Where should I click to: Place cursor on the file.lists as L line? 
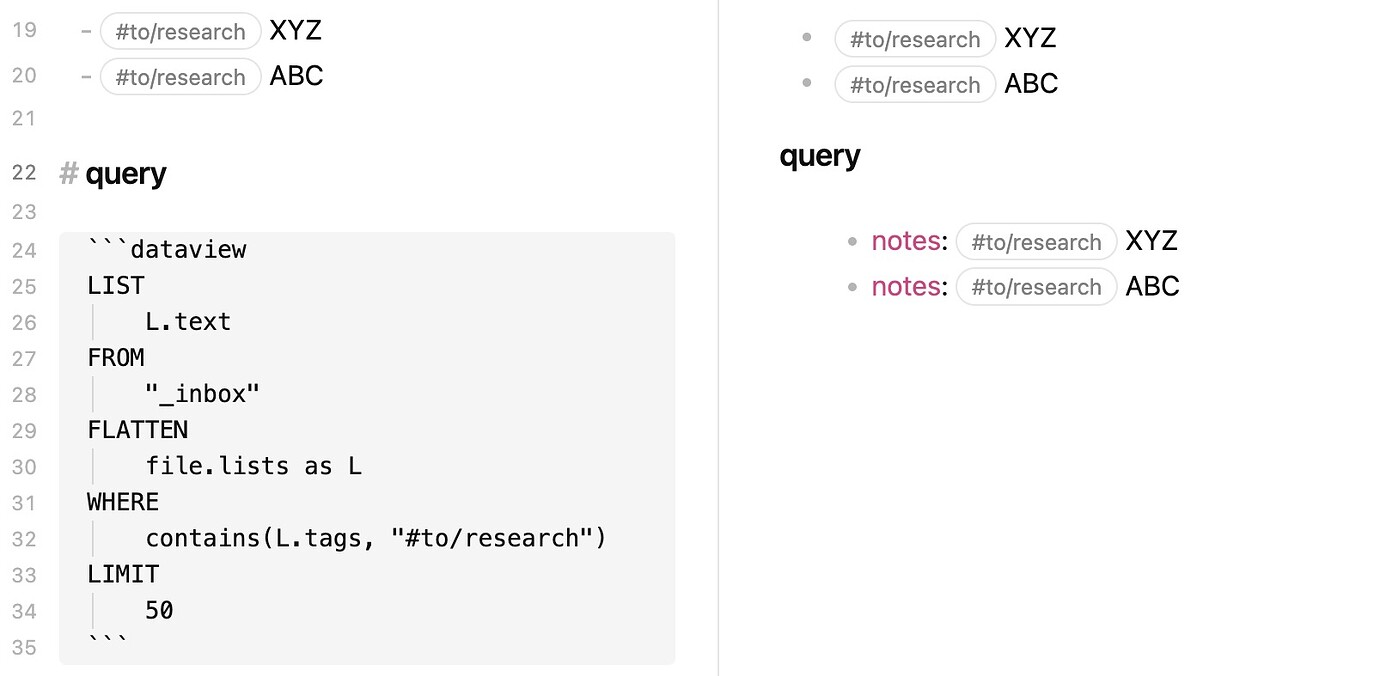tap(253, 466)
